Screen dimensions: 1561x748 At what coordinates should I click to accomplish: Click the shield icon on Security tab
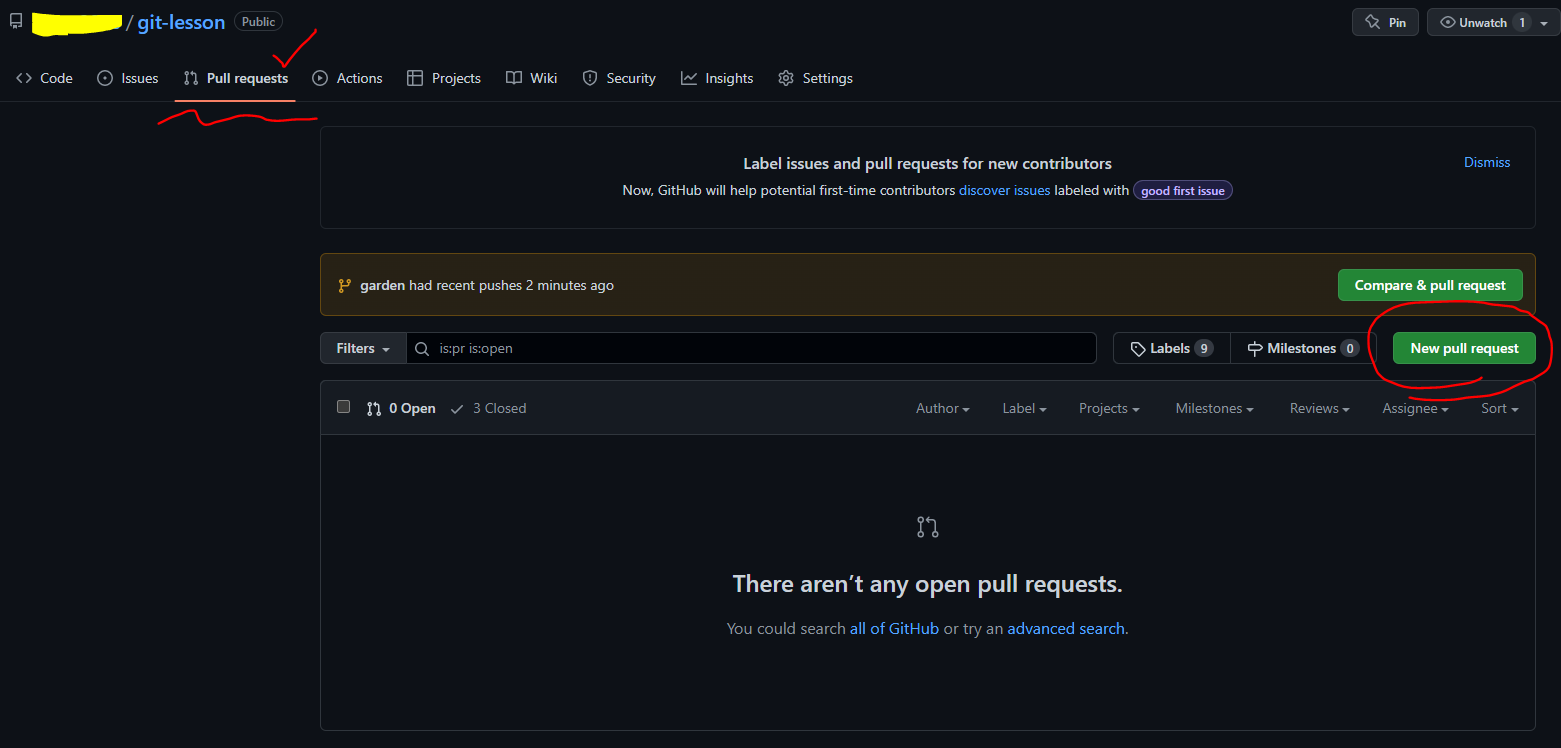[590, 78]
